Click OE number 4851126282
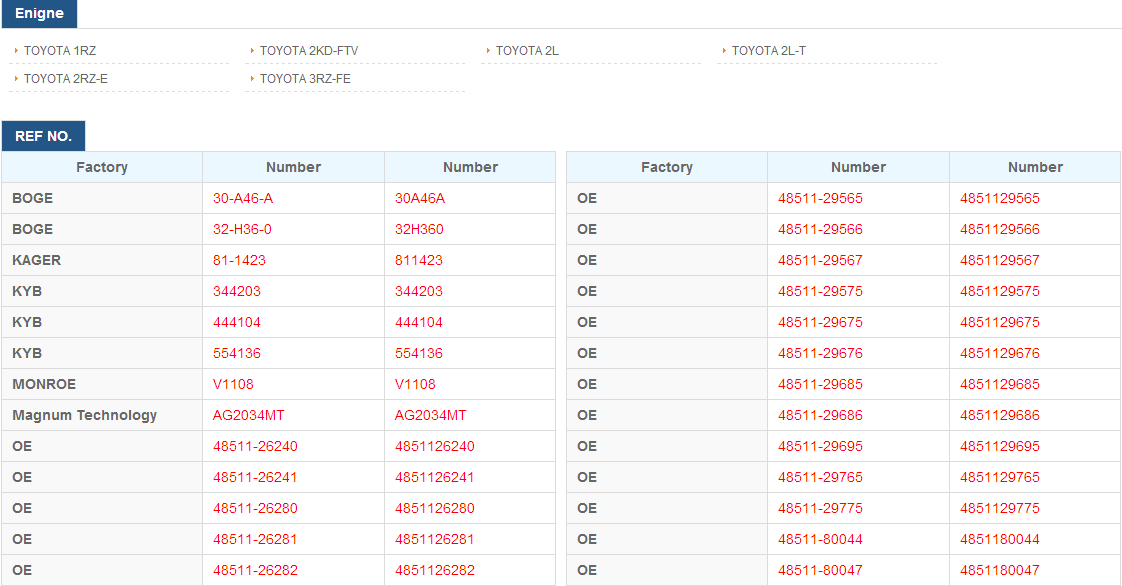The width and height of the screenshot is (1122, 586). [434, 570]
